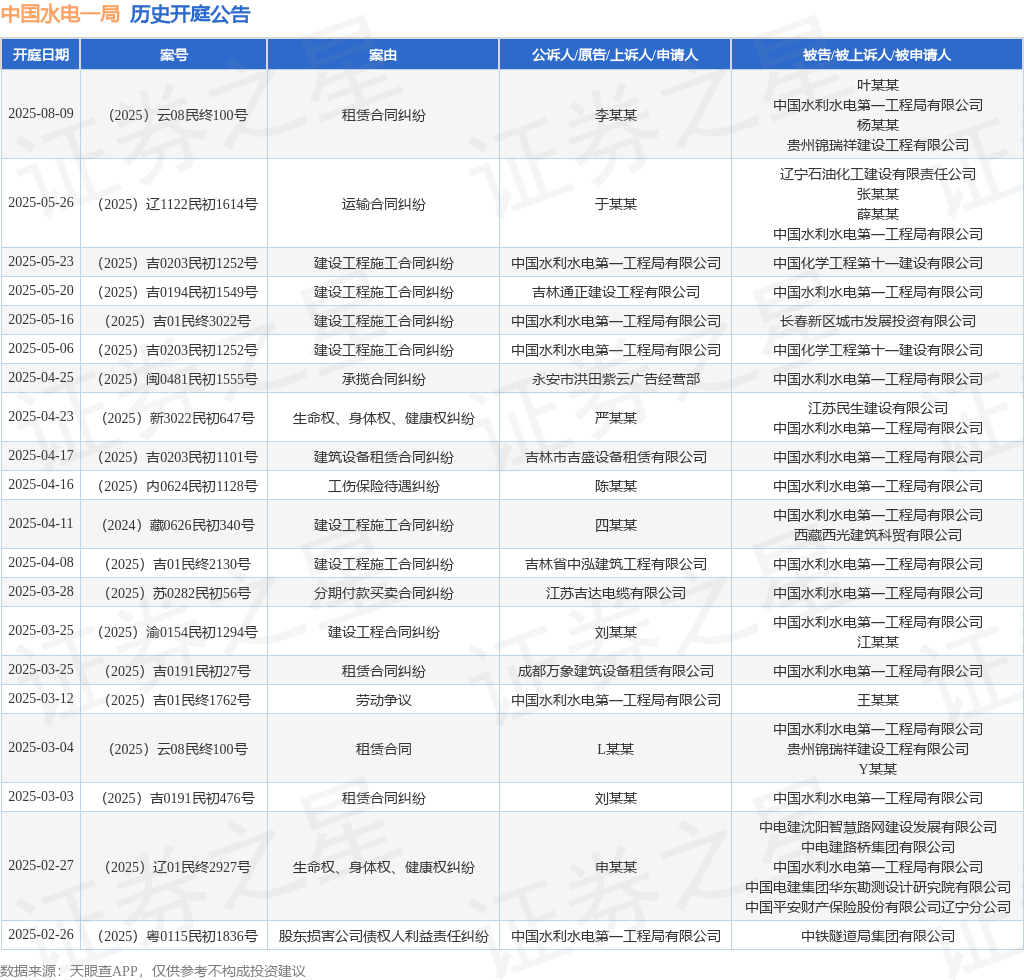Click defendant 中电建路桥集团有限公司
This screenshot has width=1024, height=980.
(x=878, y=847)
